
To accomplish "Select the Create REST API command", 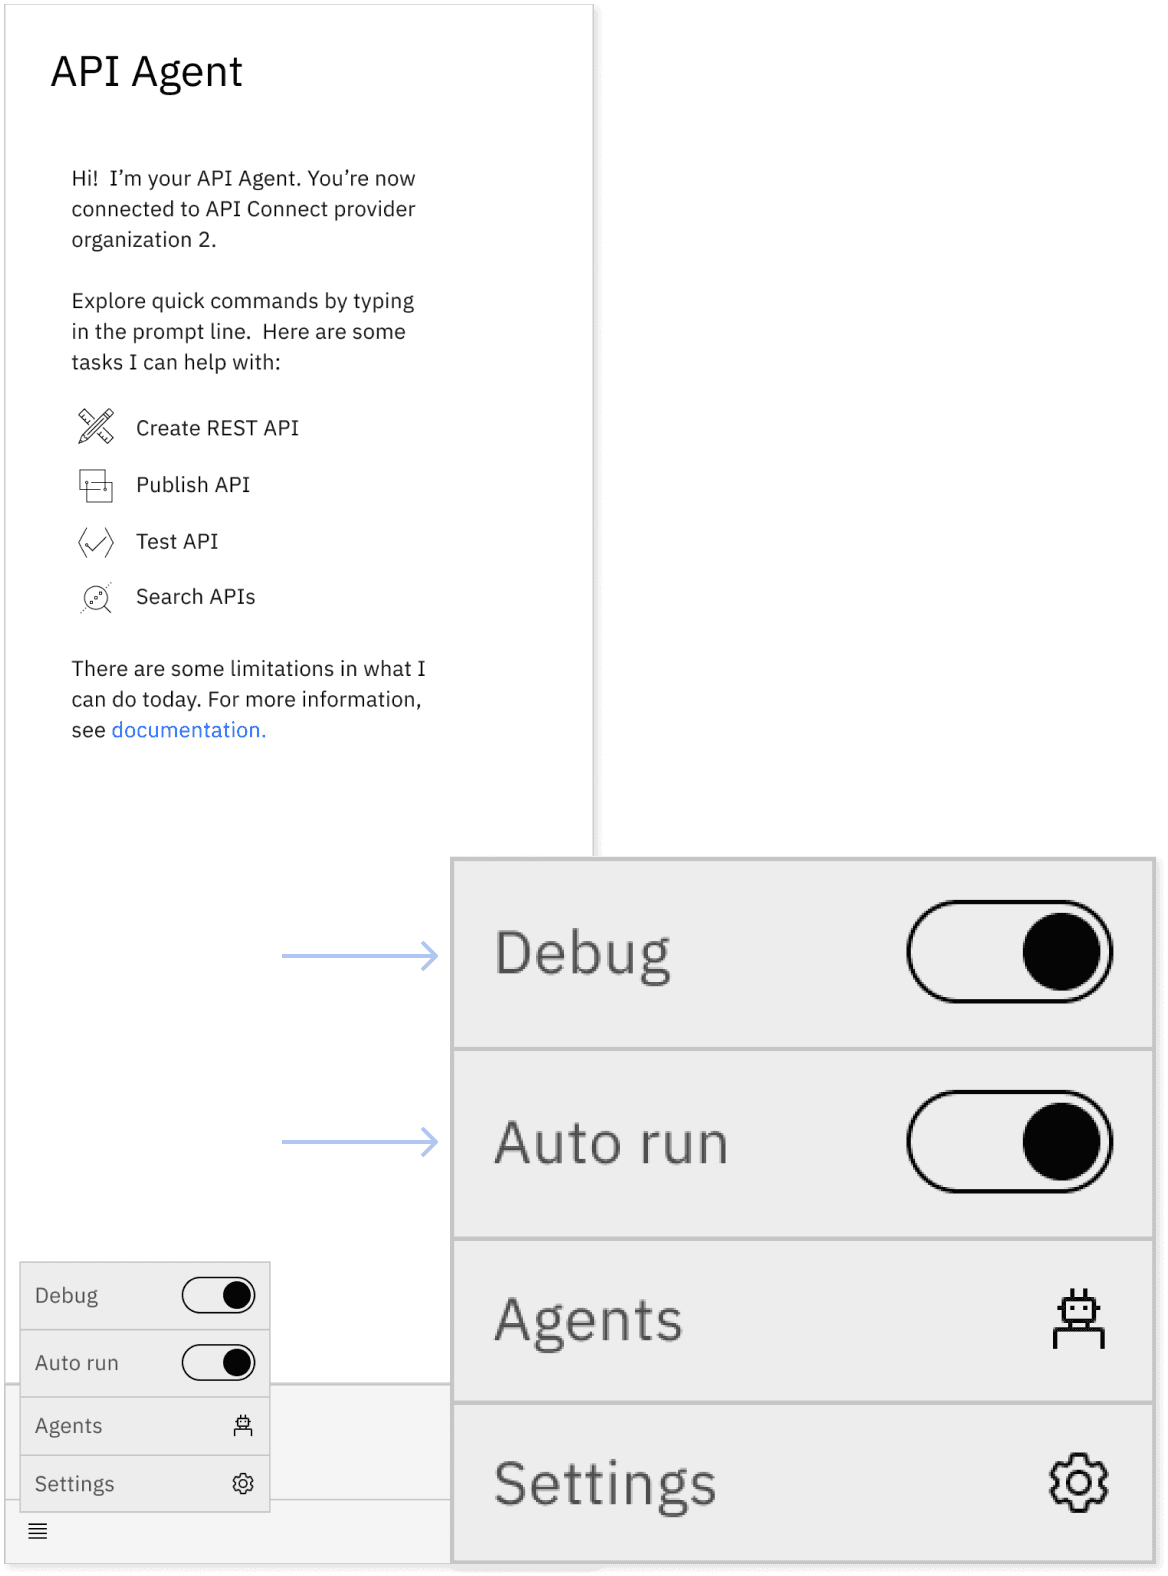I will point(217,428).
